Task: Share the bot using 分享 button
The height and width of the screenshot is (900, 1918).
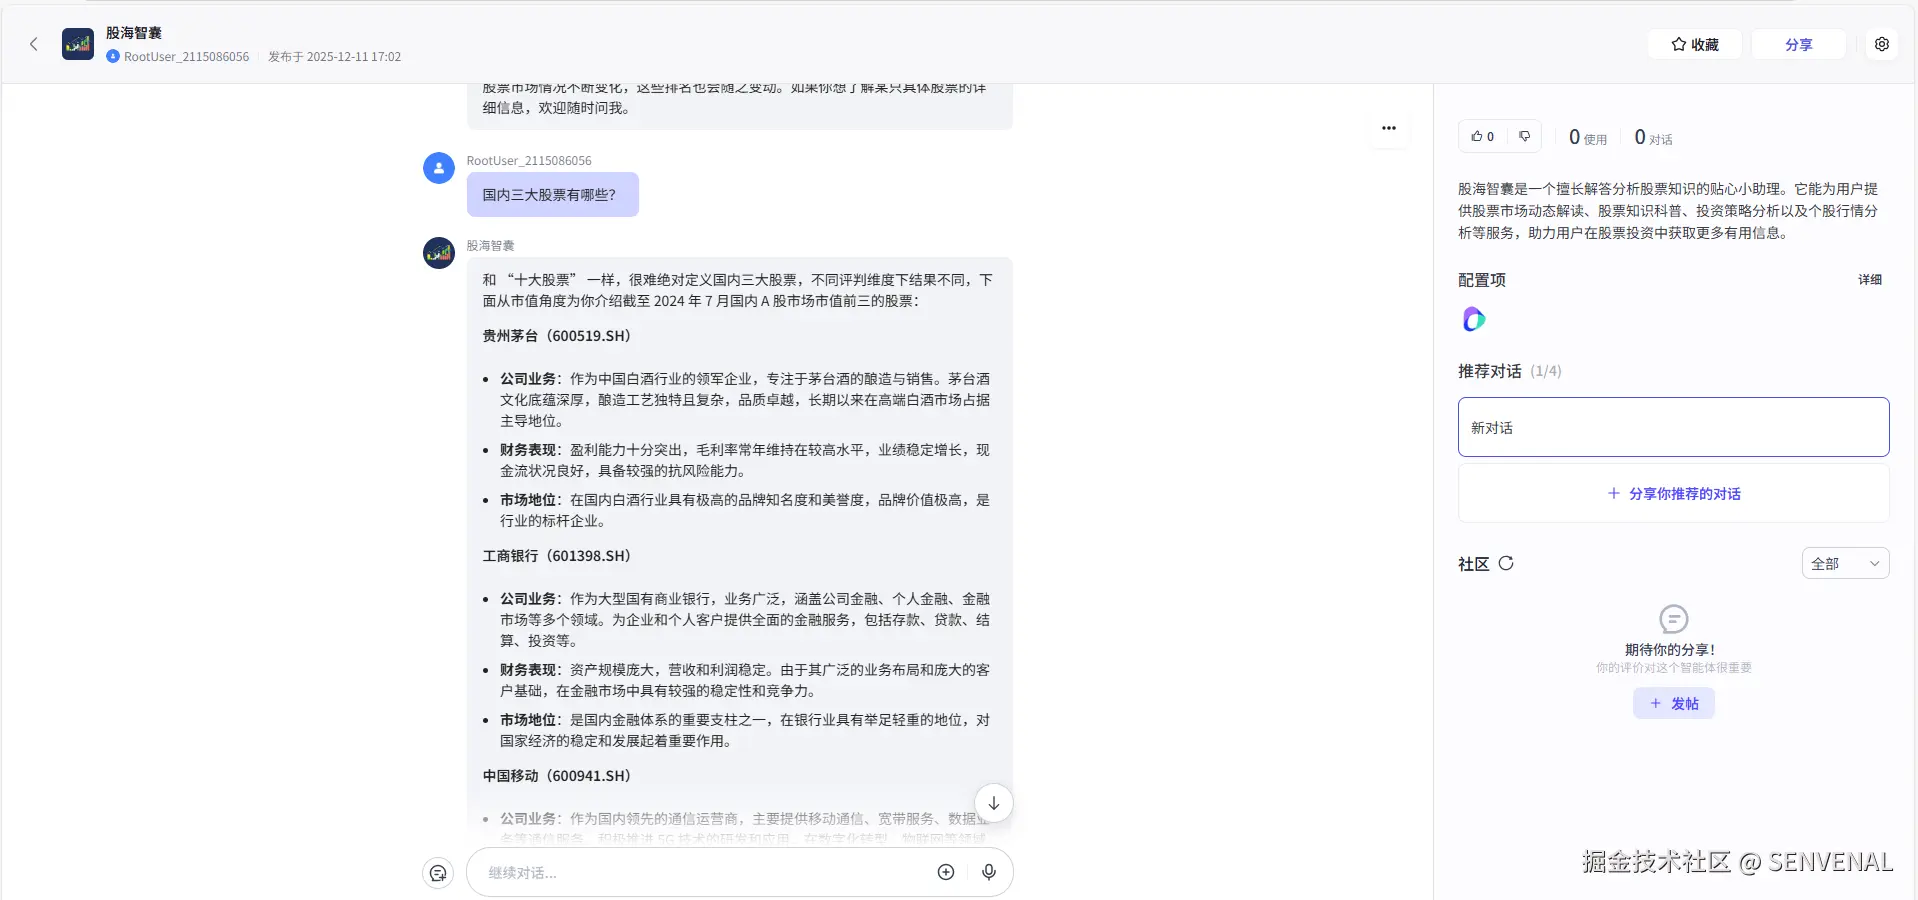Action: tap(1799, 44)
